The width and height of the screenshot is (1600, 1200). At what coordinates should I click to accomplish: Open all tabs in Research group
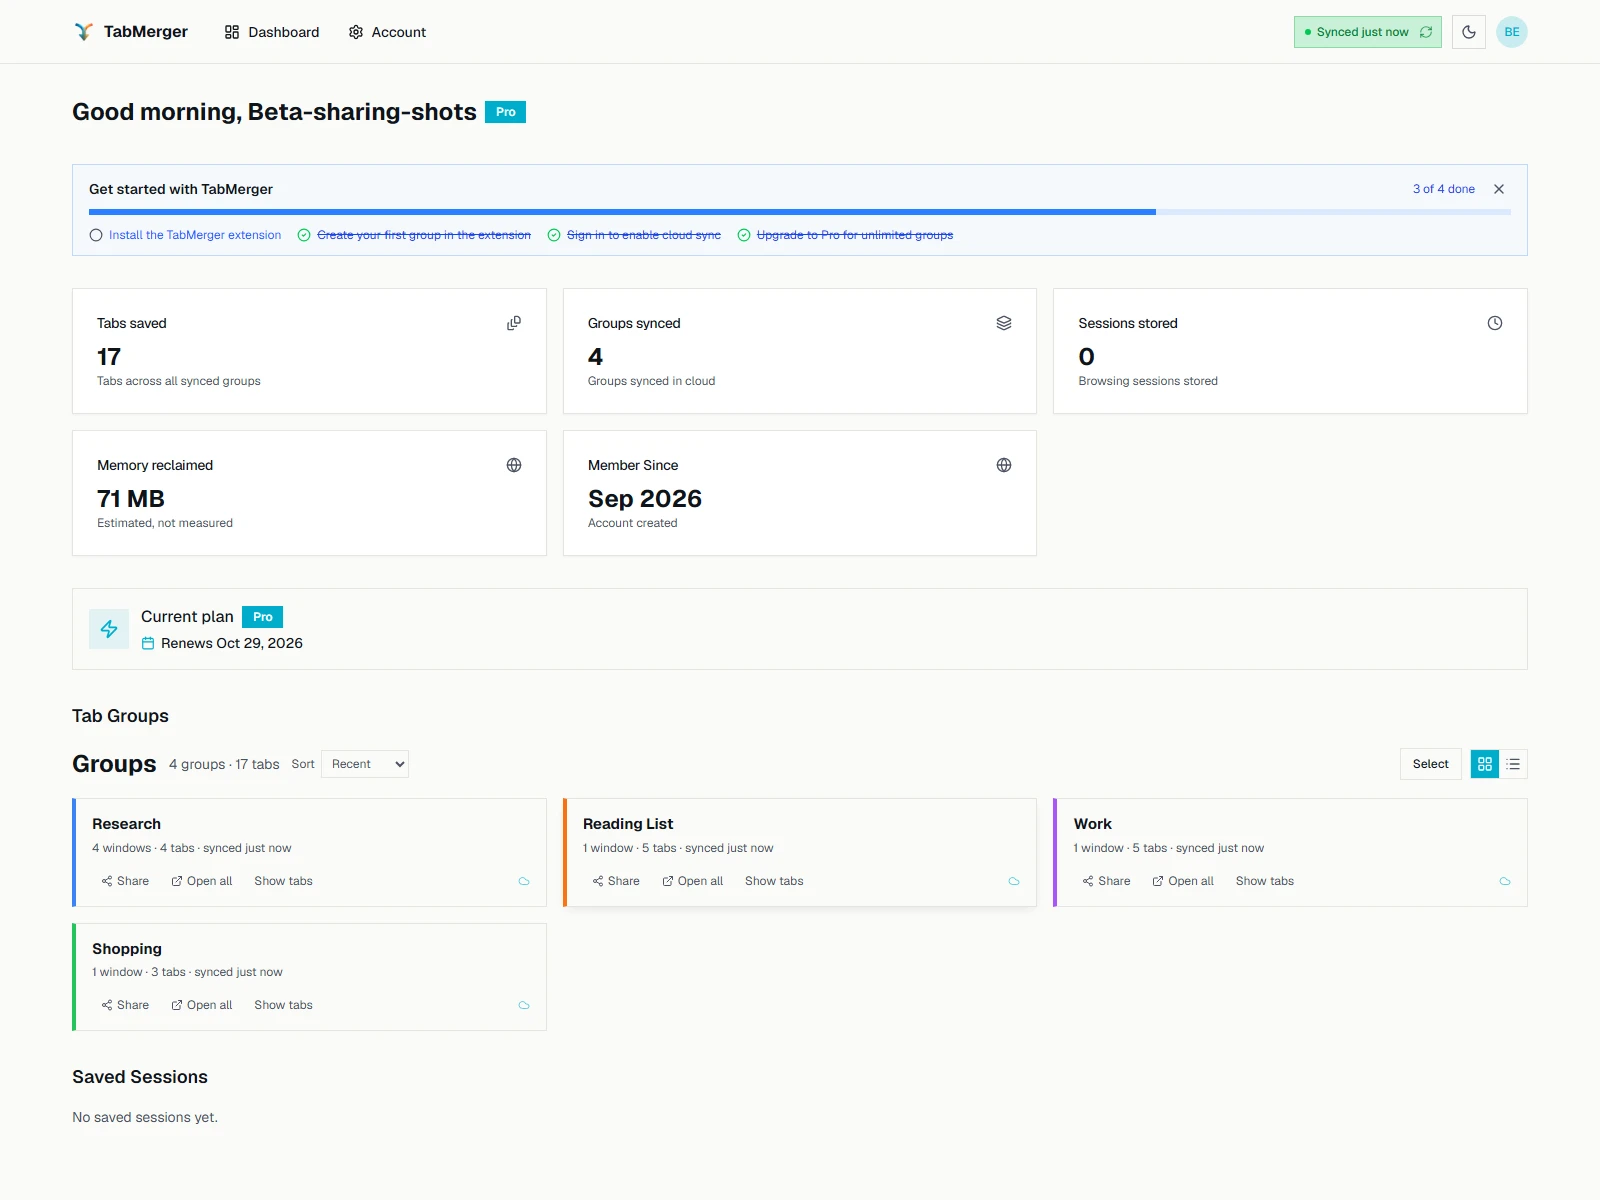(202, 881)
